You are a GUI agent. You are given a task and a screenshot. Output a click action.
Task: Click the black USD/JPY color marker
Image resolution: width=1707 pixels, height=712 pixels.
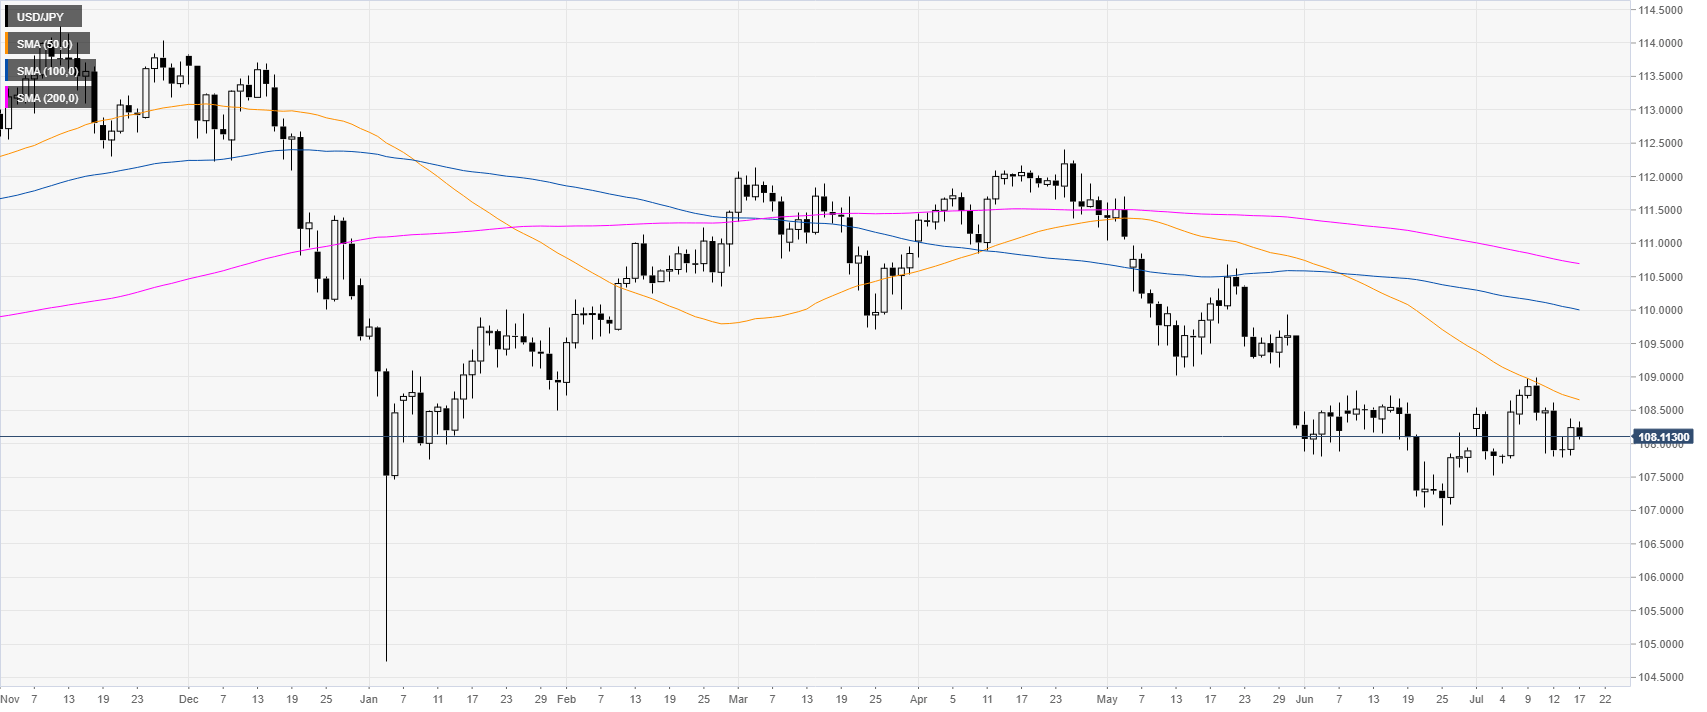pyautogui.click(x=7, y=17)
